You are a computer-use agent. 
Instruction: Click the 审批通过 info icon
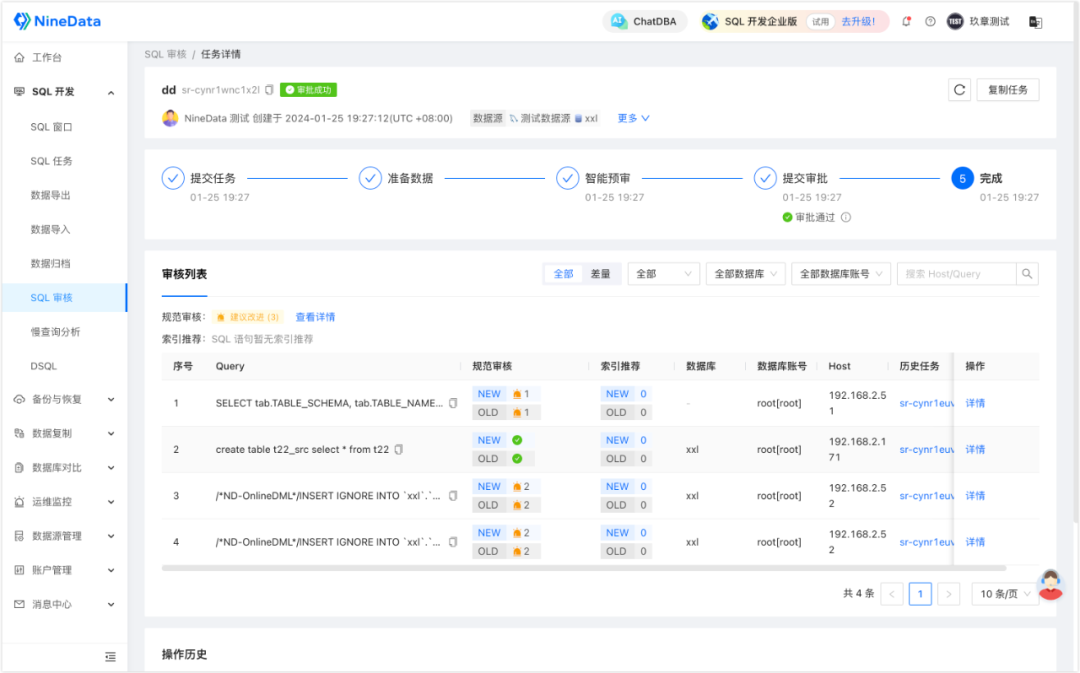click(846, 218)
